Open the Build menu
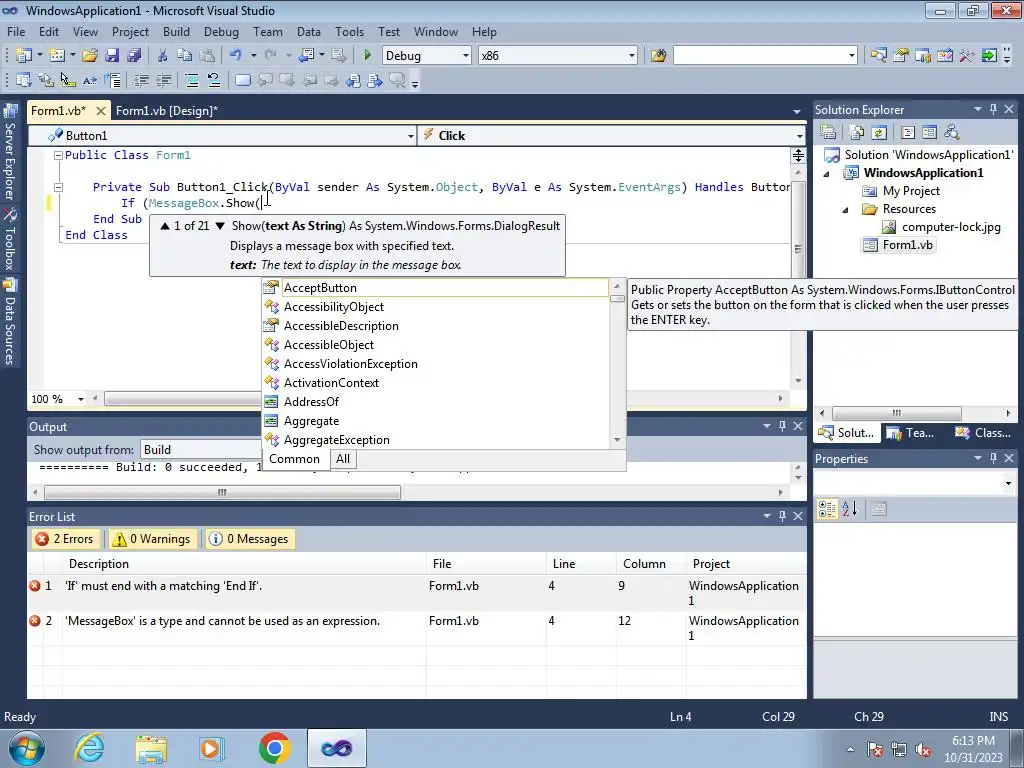 (x=176, y=31)
